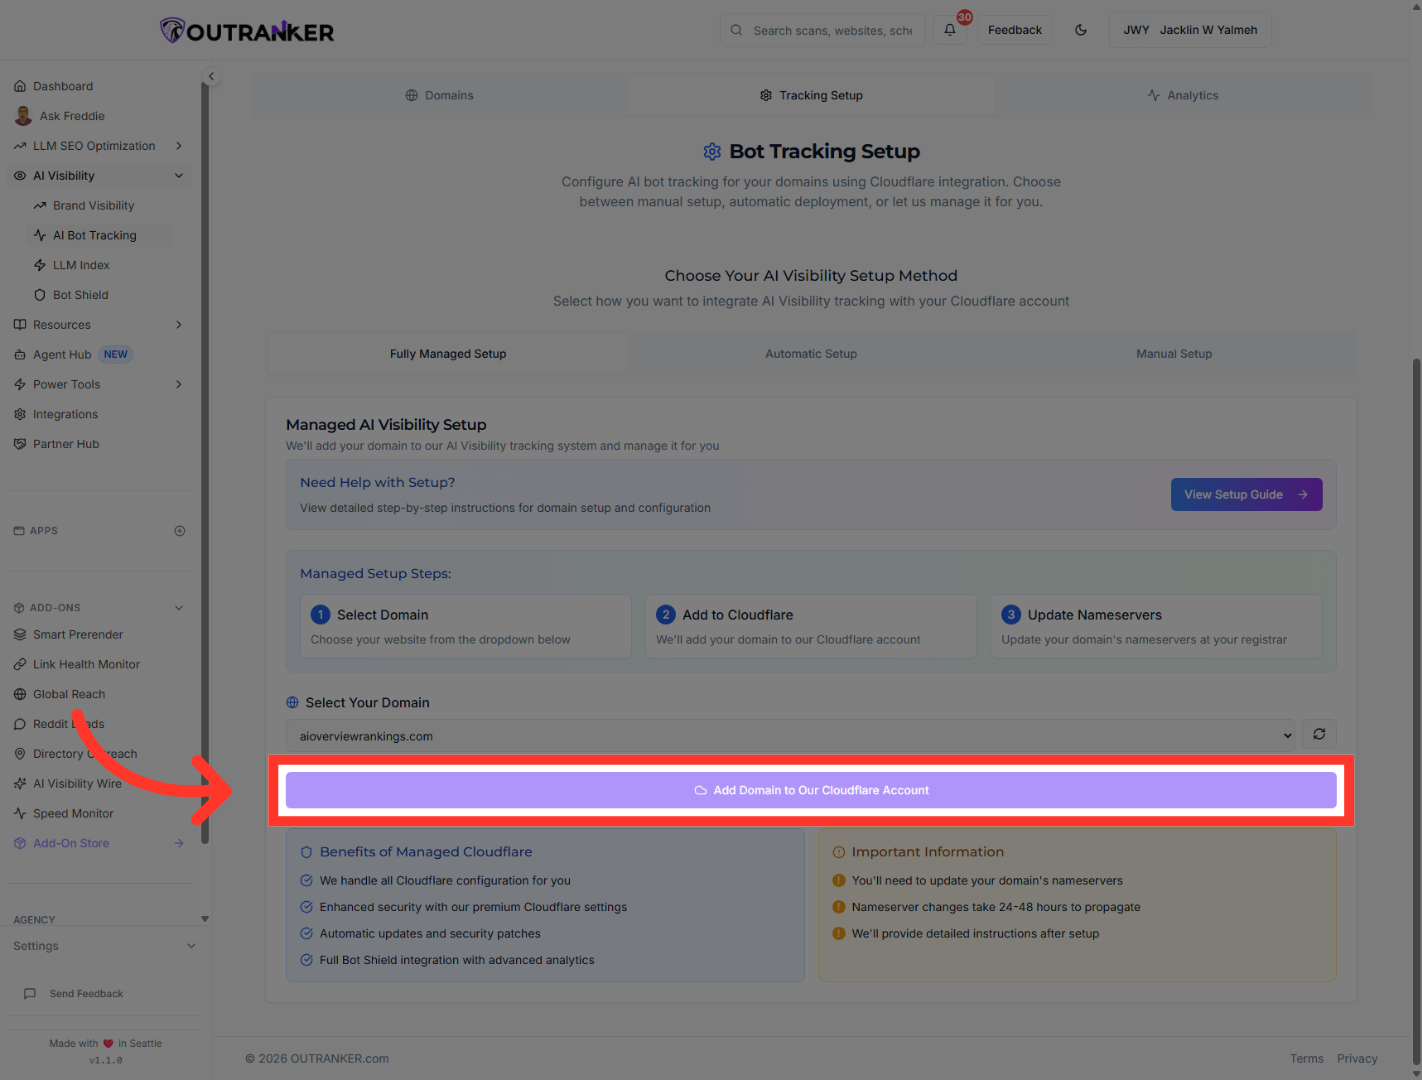Viewport: 1422px width, 1080px height.
Task: Toggle dark mode with the moon icon
Action: point(1081,30)
